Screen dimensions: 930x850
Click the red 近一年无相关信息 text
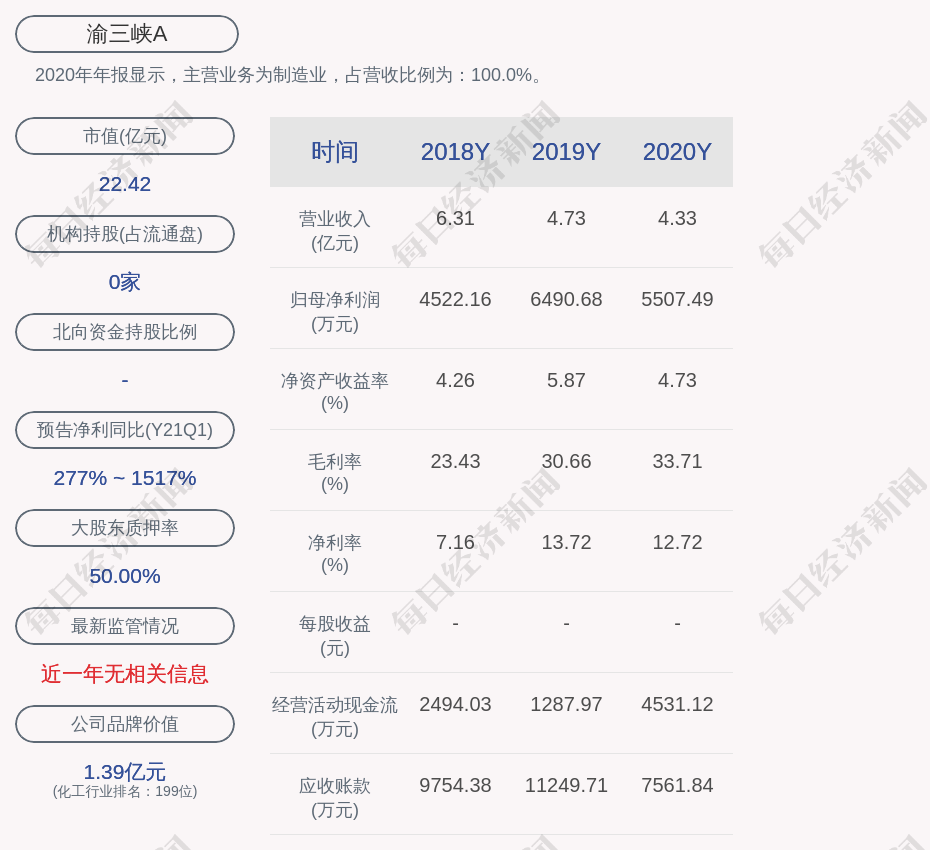pyautogui.click(x=125, y=674)
